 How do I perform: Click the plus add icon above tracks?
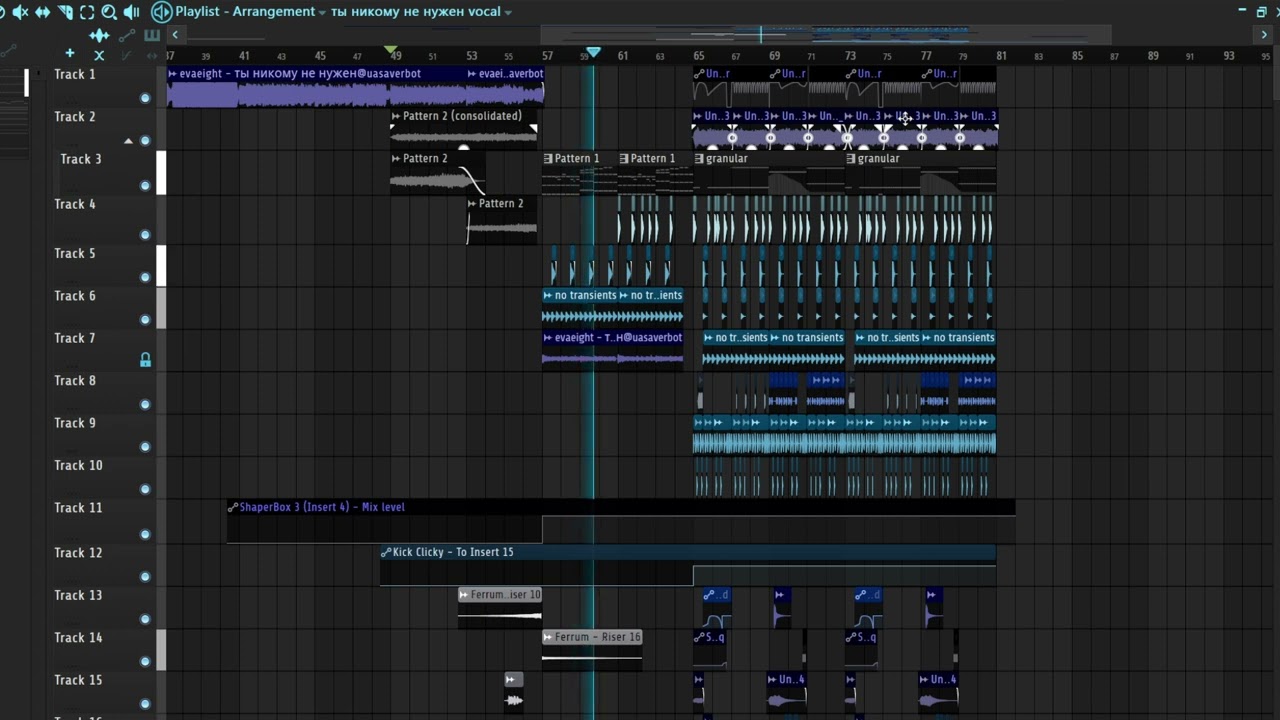[x=70, y=53]
